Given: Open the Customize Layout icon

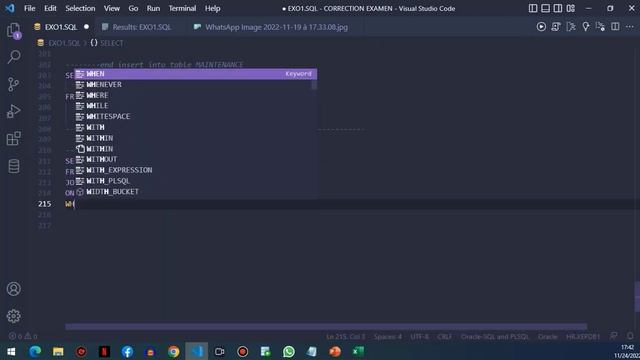Looking at the screenshot, I should coord(571,8).
